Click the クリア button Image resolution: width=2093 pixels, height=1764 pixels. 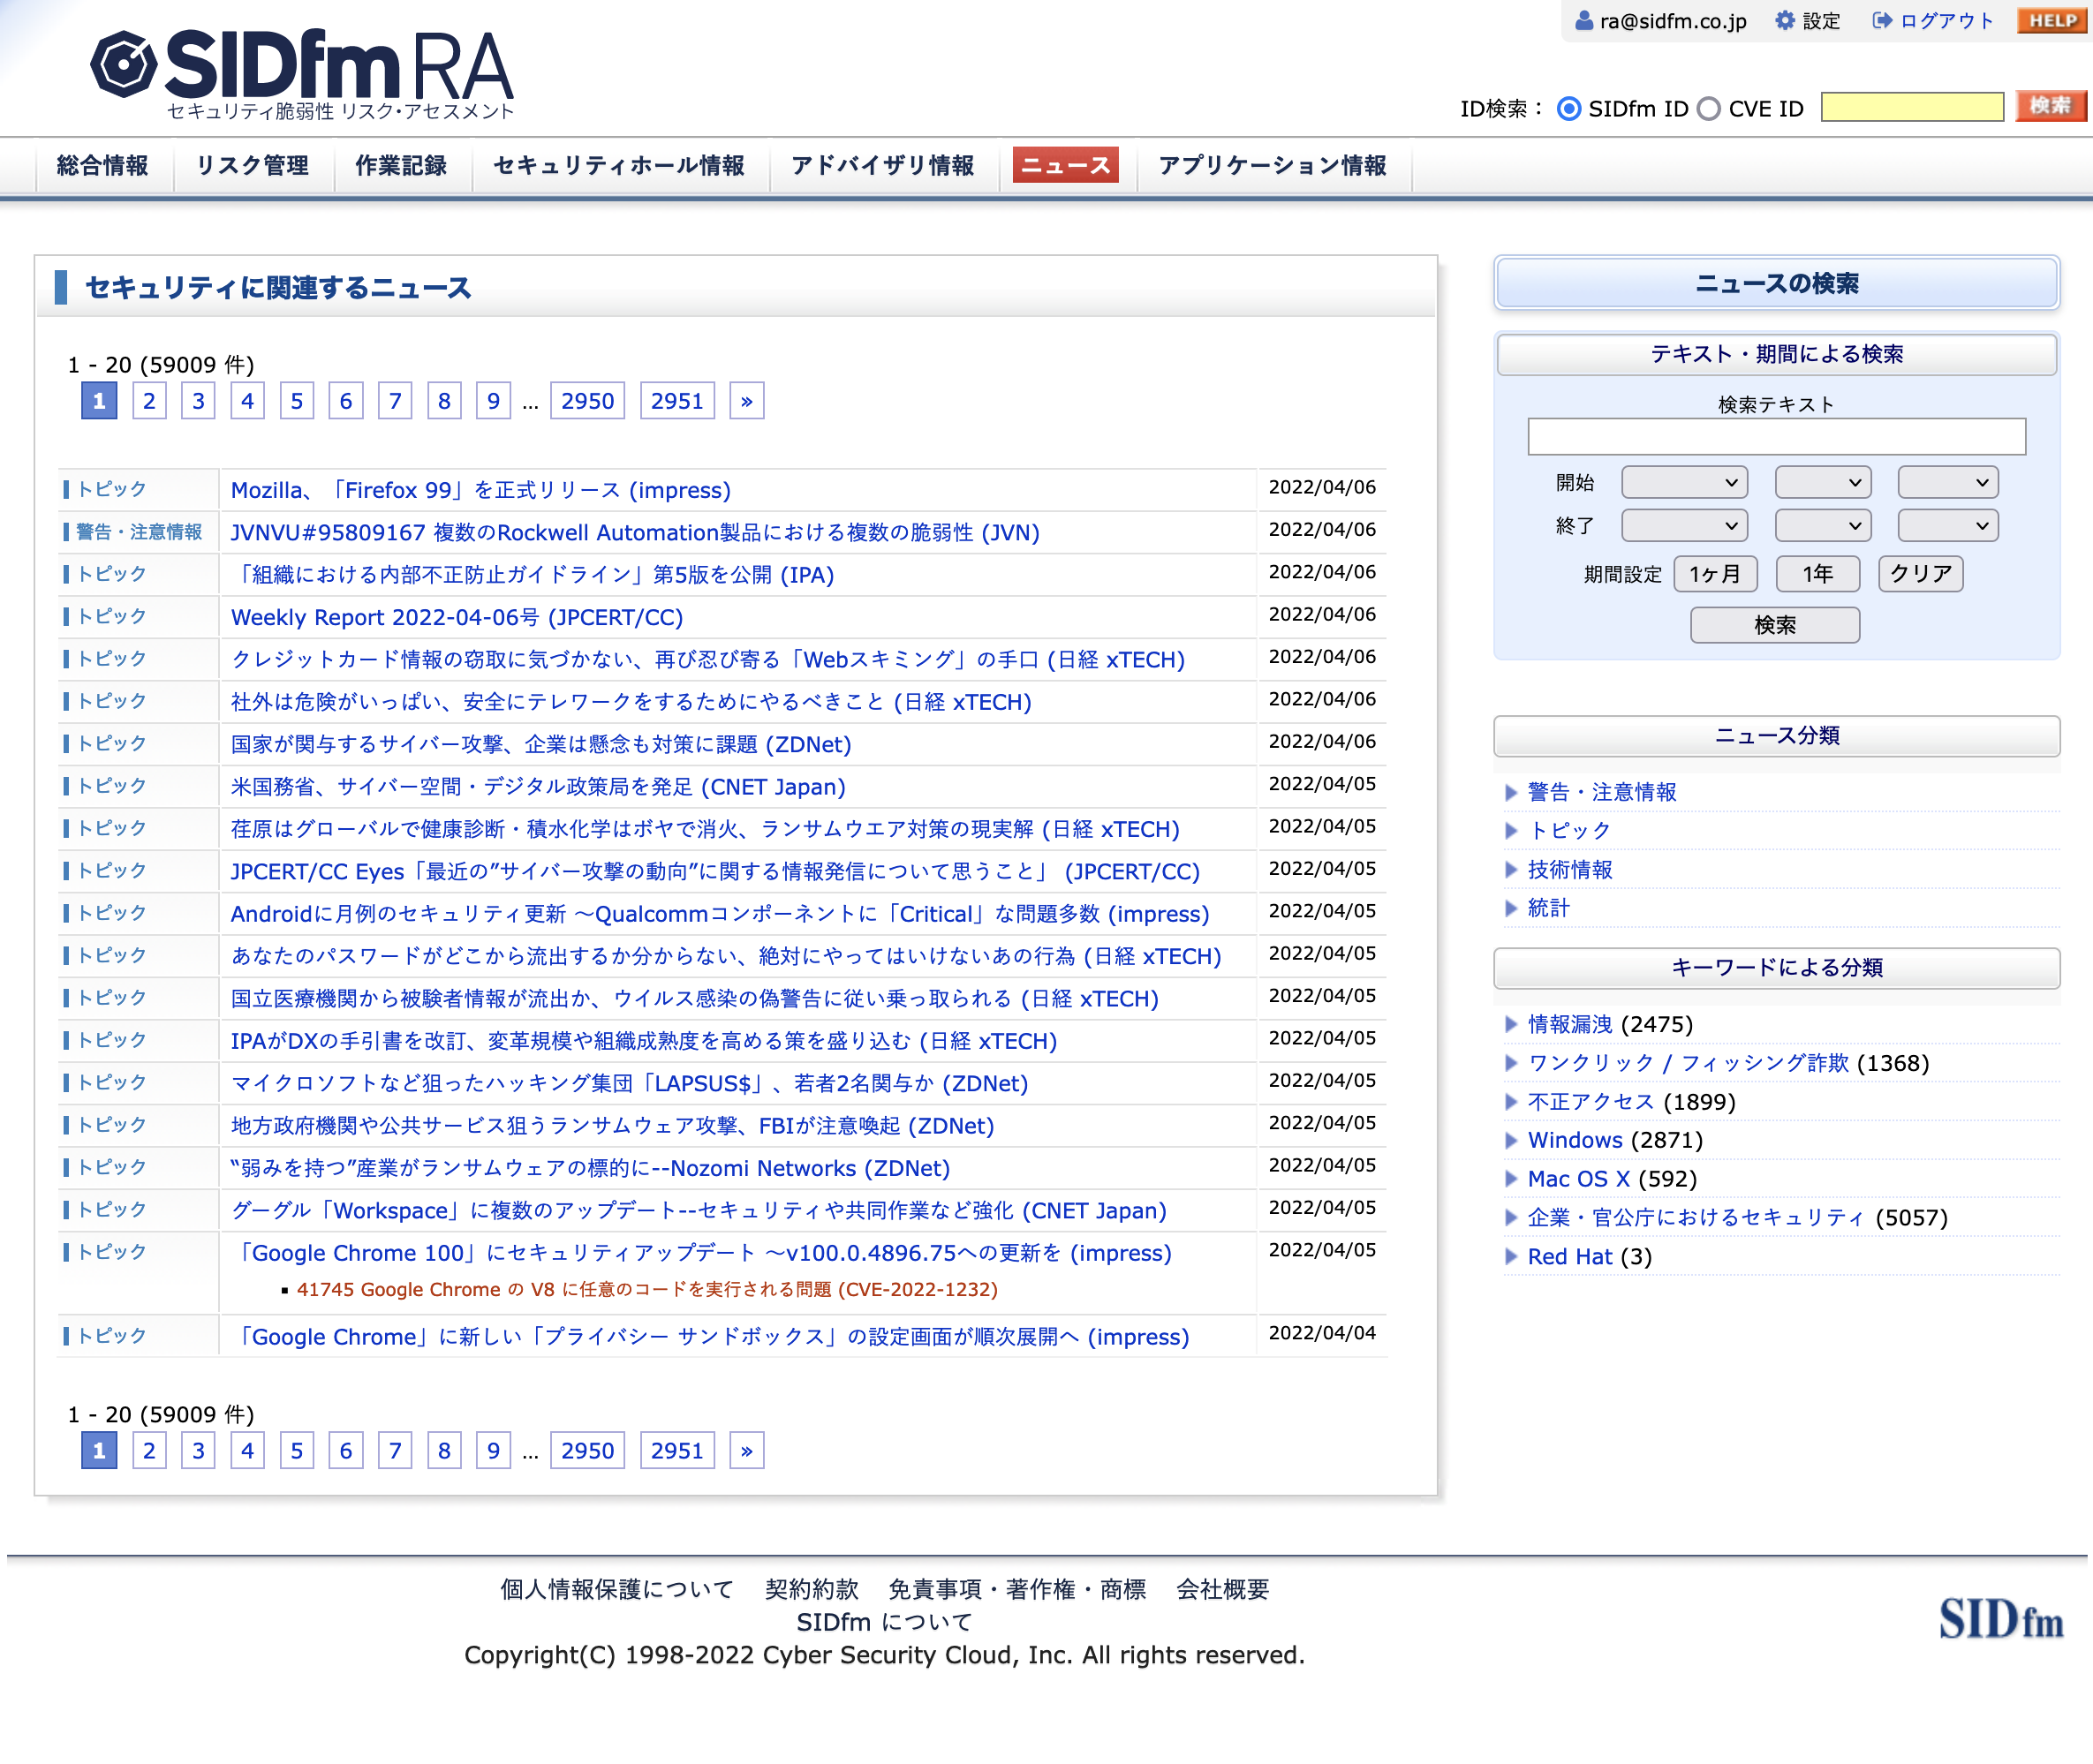tap(1921, 574)
